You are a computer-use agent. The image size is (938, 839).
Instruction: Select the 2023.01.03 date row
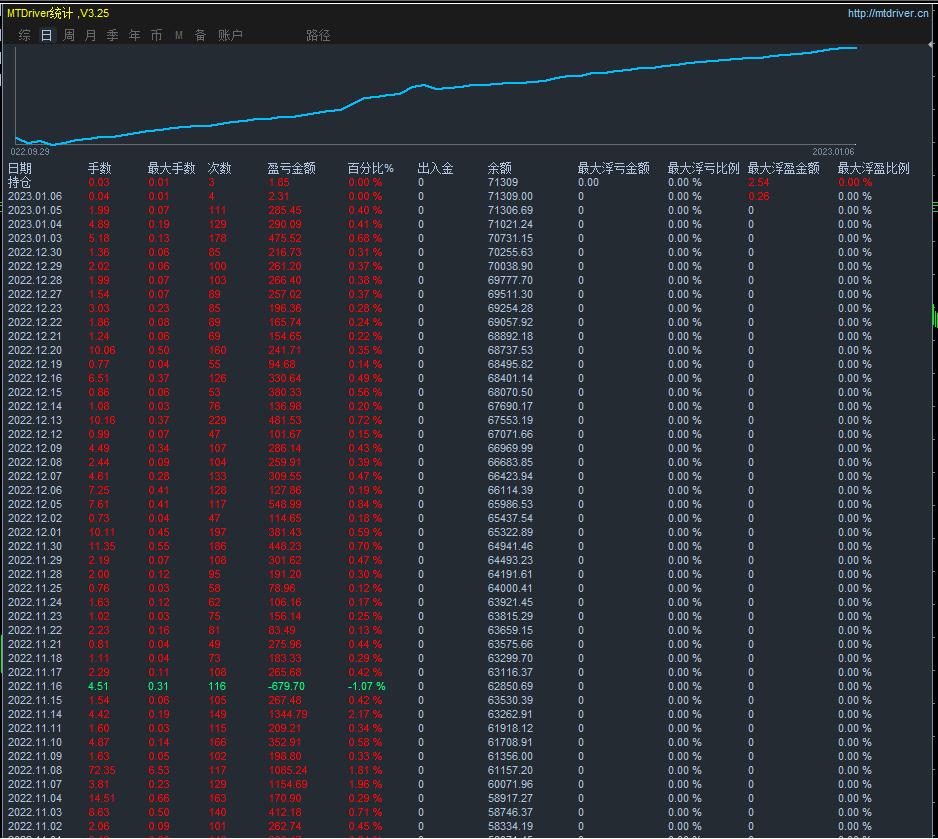(35, 239)
